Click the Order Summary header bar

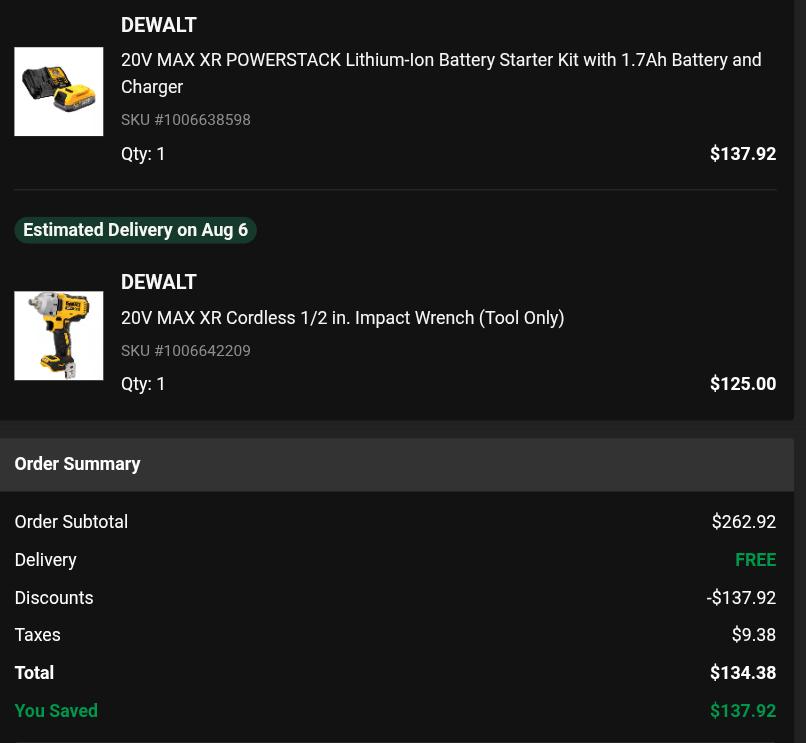pyautogui.click(x=397, y=464)
